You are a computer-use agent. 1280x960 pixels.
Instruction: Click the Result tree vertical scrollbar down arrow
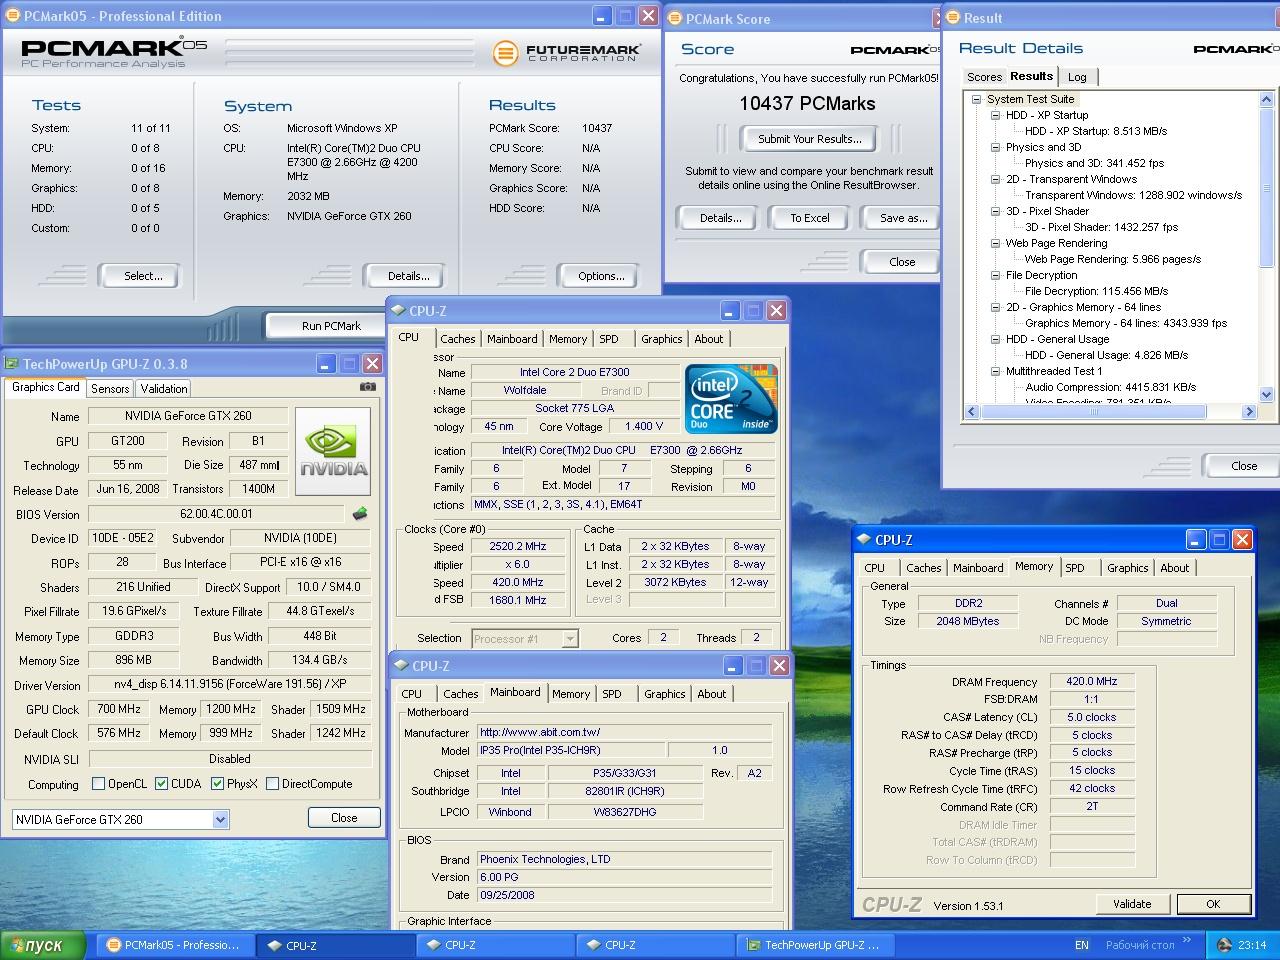[x=1266, y=395]
